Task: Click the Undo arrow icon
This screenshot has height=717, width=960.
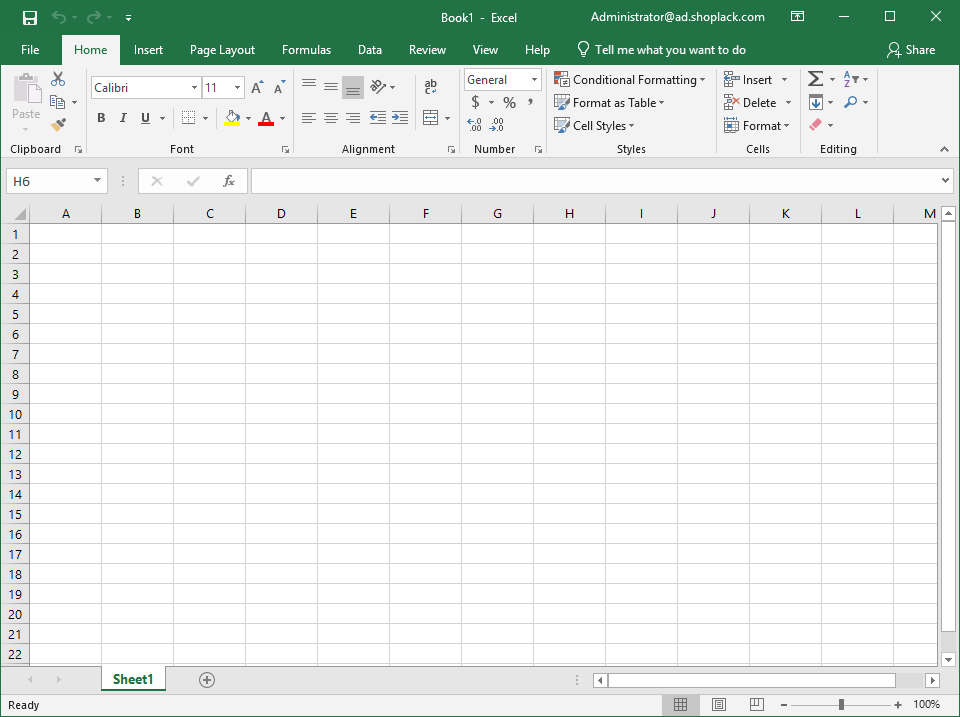Action: pyautogui.click(x=59, y=17)
